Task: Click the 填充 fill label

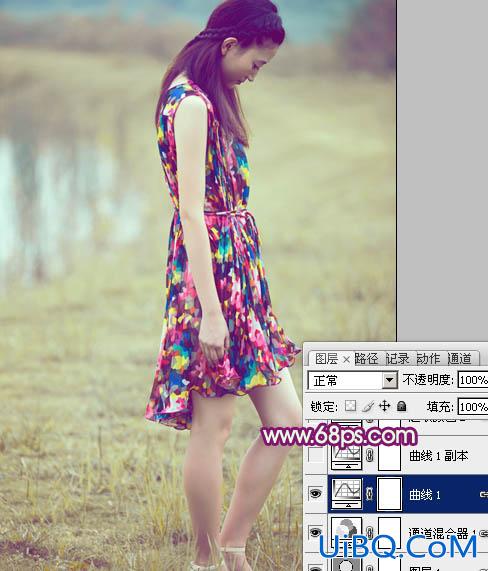Action: point(440,406)
